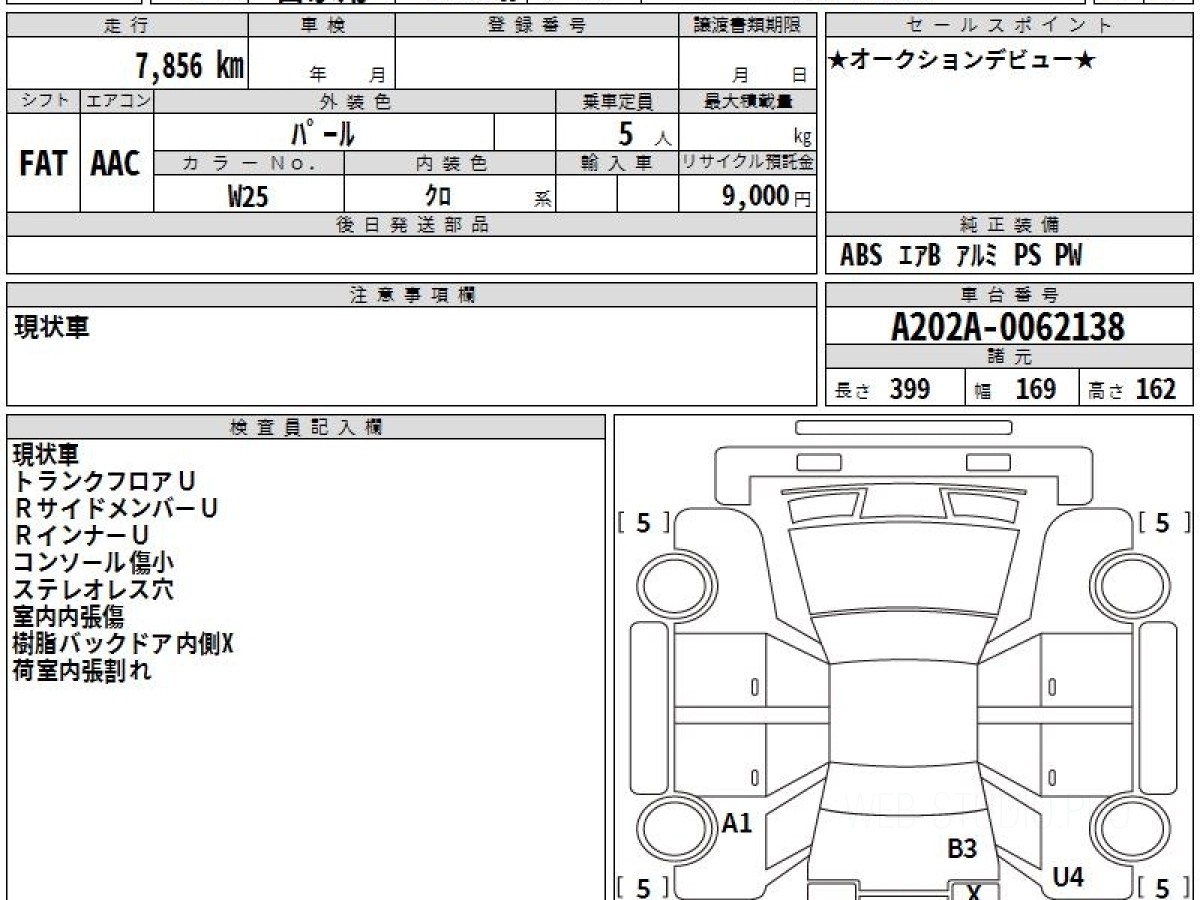Click the X marker box on car diagram
Viewport: 1200px width, 900px height.
coord(972,892)
